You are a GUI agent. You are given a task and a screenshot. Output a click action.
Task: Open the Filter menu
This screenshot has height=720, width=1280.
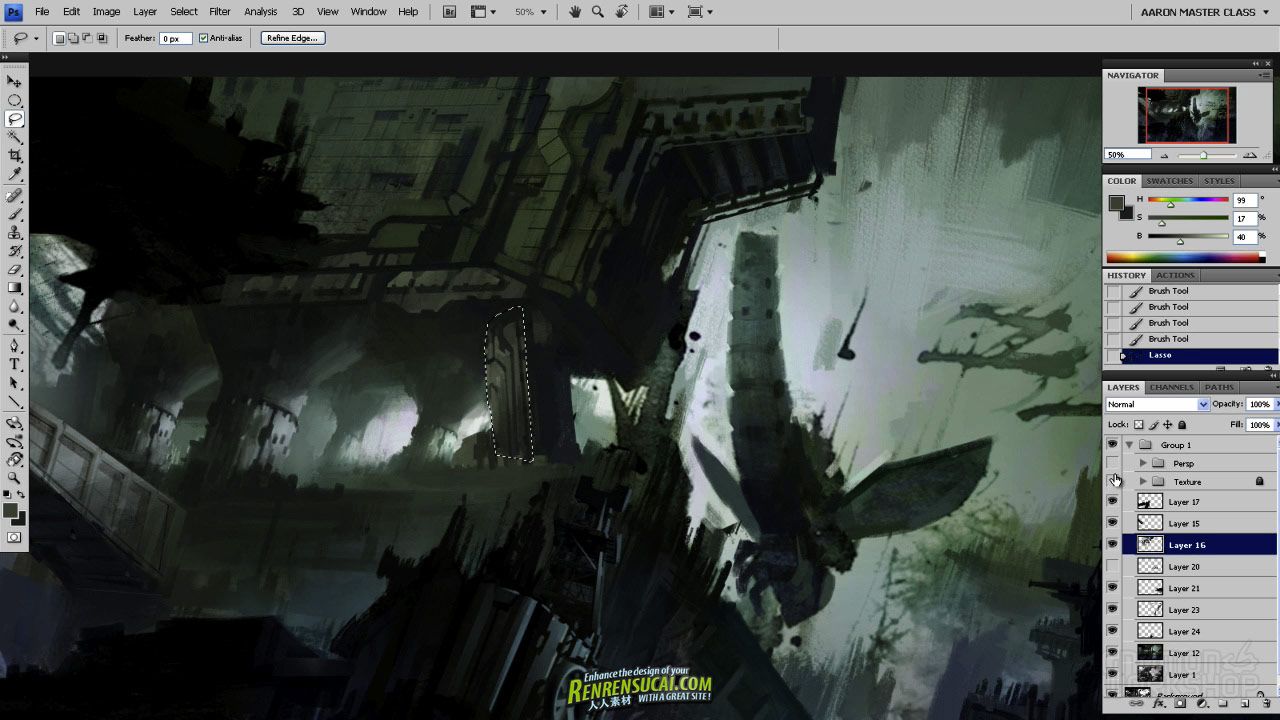tap(220, 12)
